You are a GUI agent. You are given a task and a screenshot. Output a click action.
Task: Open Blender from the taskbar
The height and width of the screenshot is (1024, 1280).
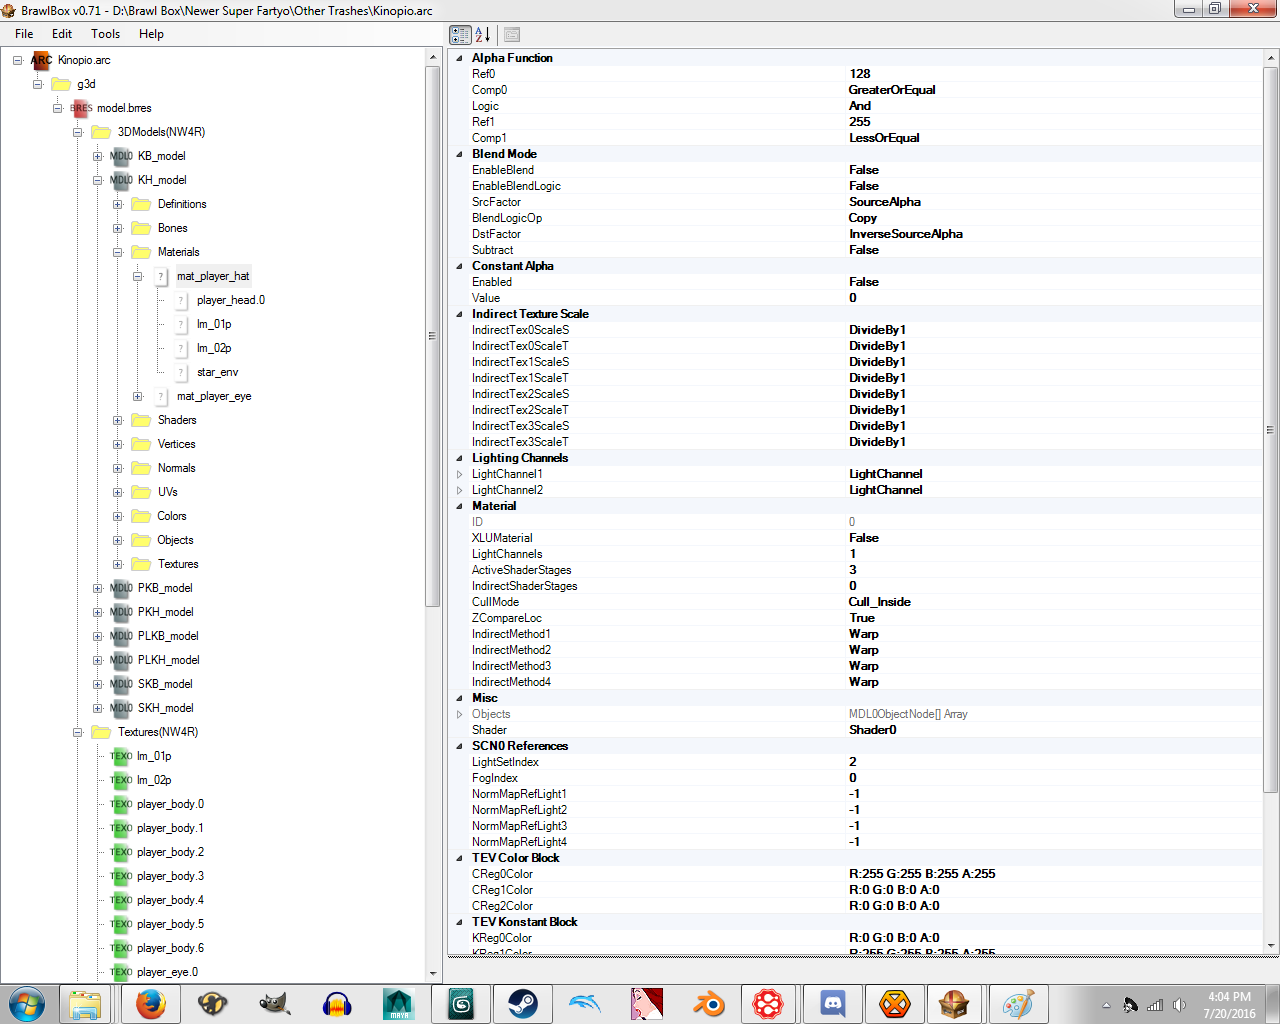click(x=709, y=1003)
